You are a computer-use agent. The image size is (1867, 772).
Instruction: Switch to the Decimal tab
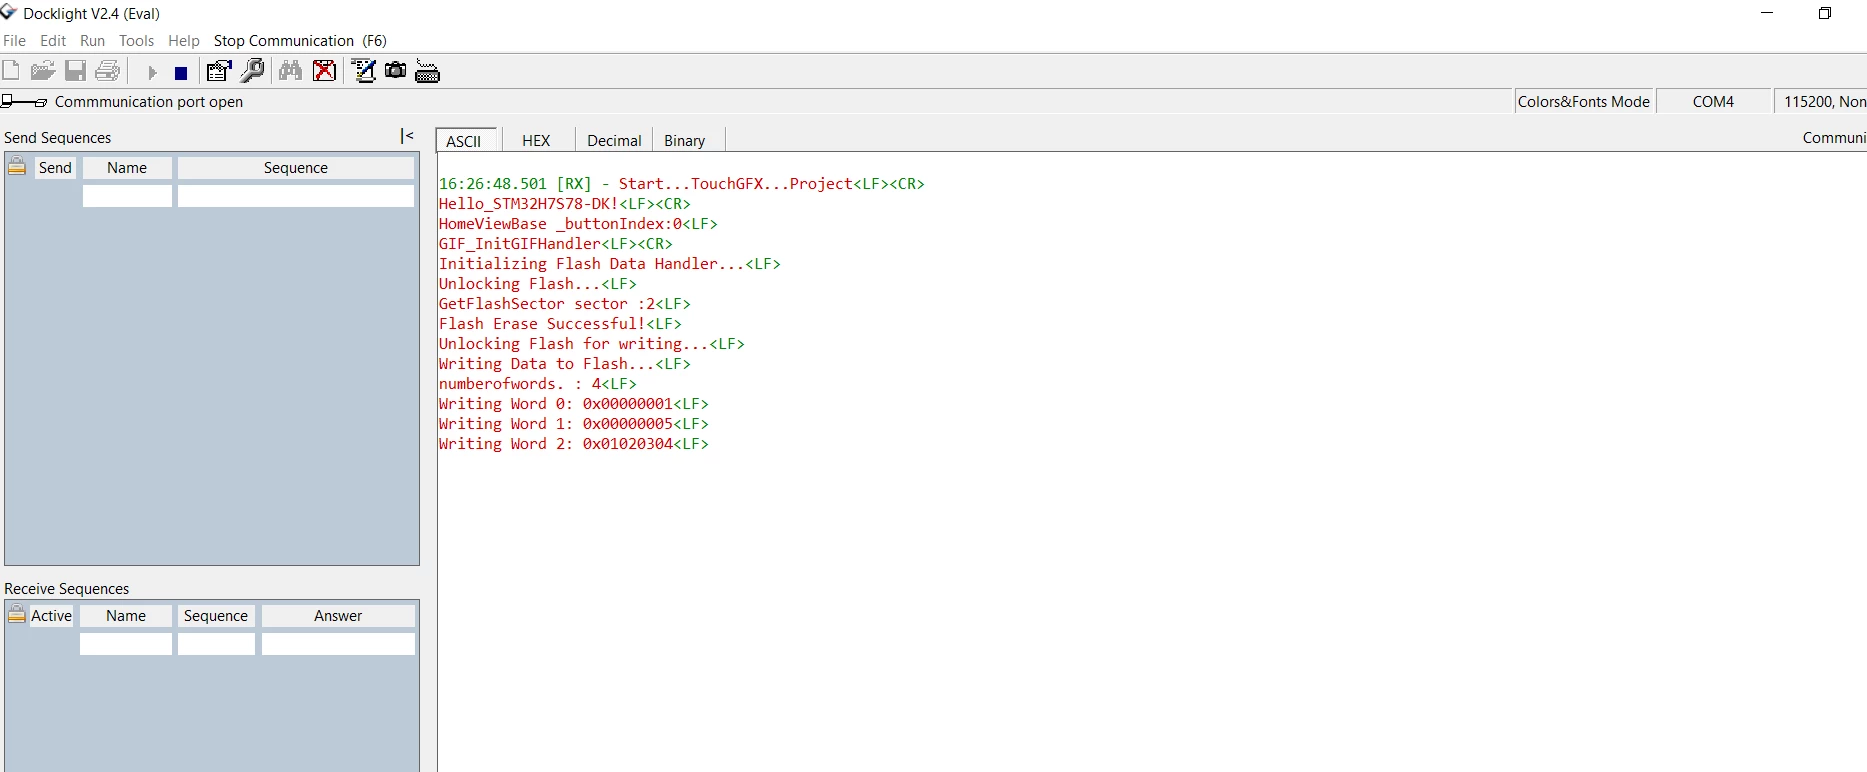click(x=614, y=141)
